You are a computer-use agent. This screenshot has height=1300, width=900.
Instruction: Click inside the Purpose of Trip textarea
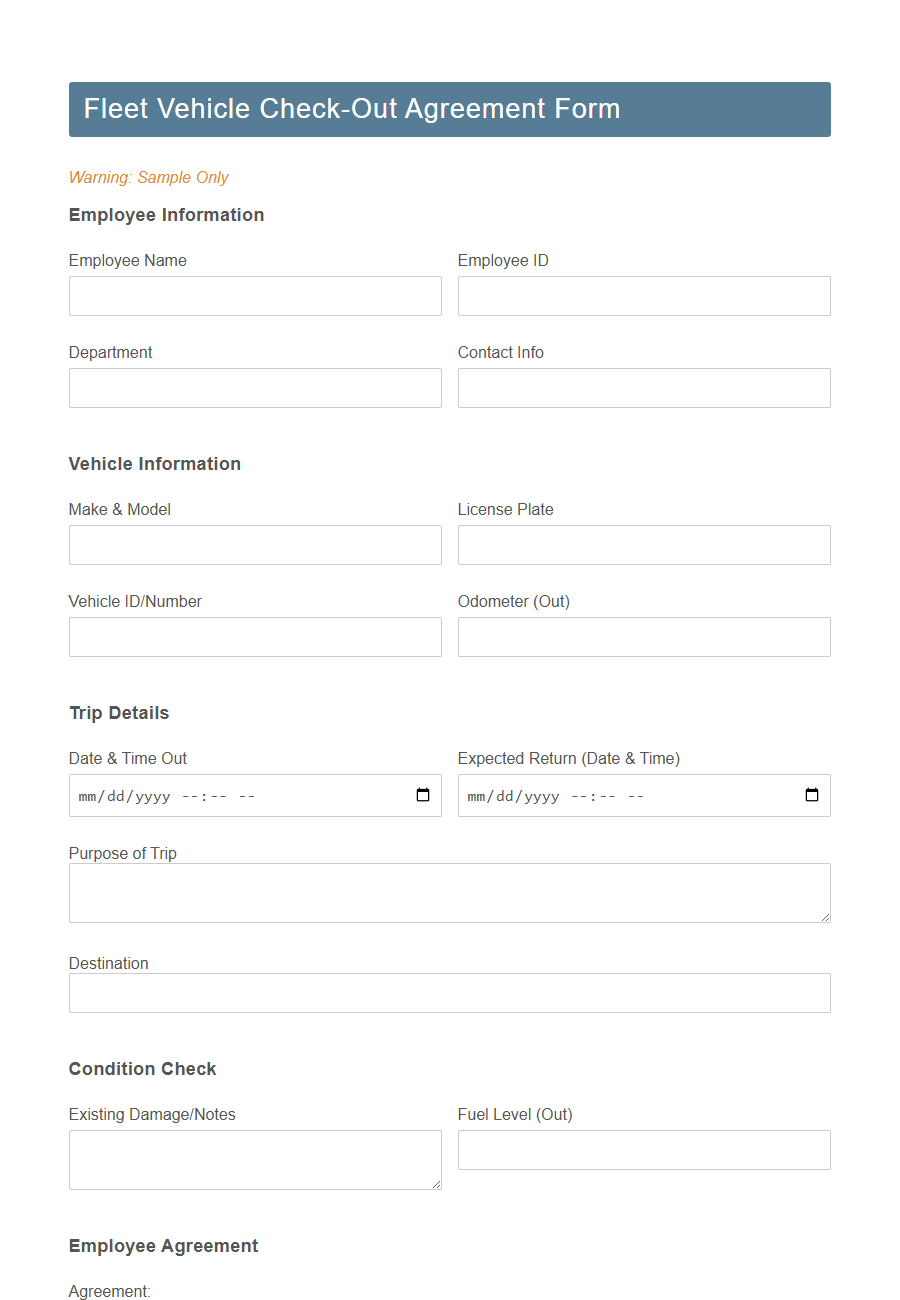pyautogui.click(x=449, y=890)
